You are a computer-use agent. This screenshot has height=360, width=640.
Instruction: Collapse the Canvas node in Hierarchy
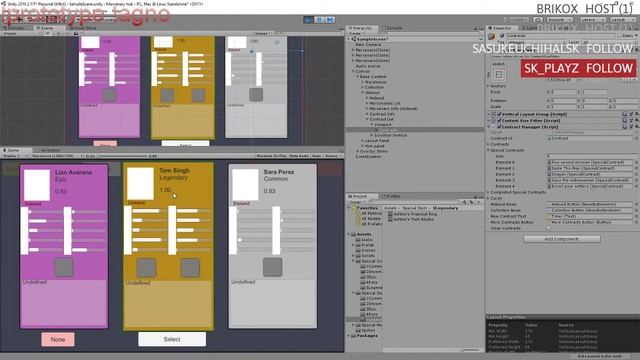pos(353,71)
